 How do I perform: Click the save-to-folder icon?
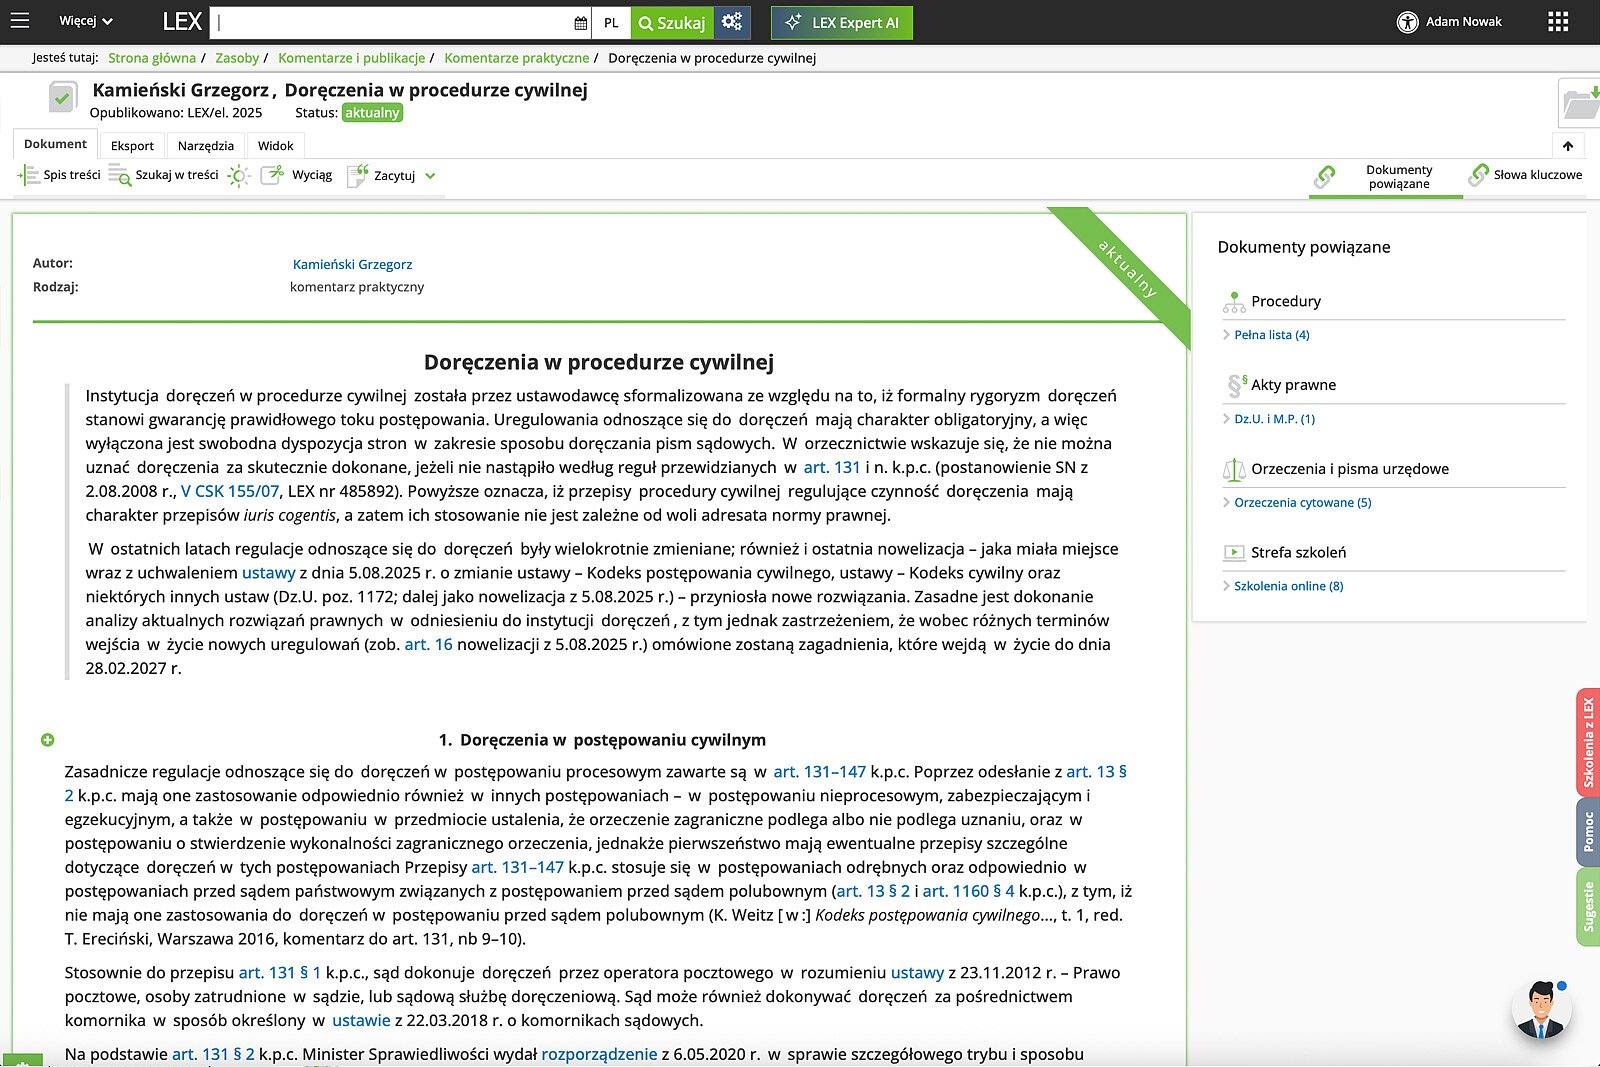coord(1580,102)
